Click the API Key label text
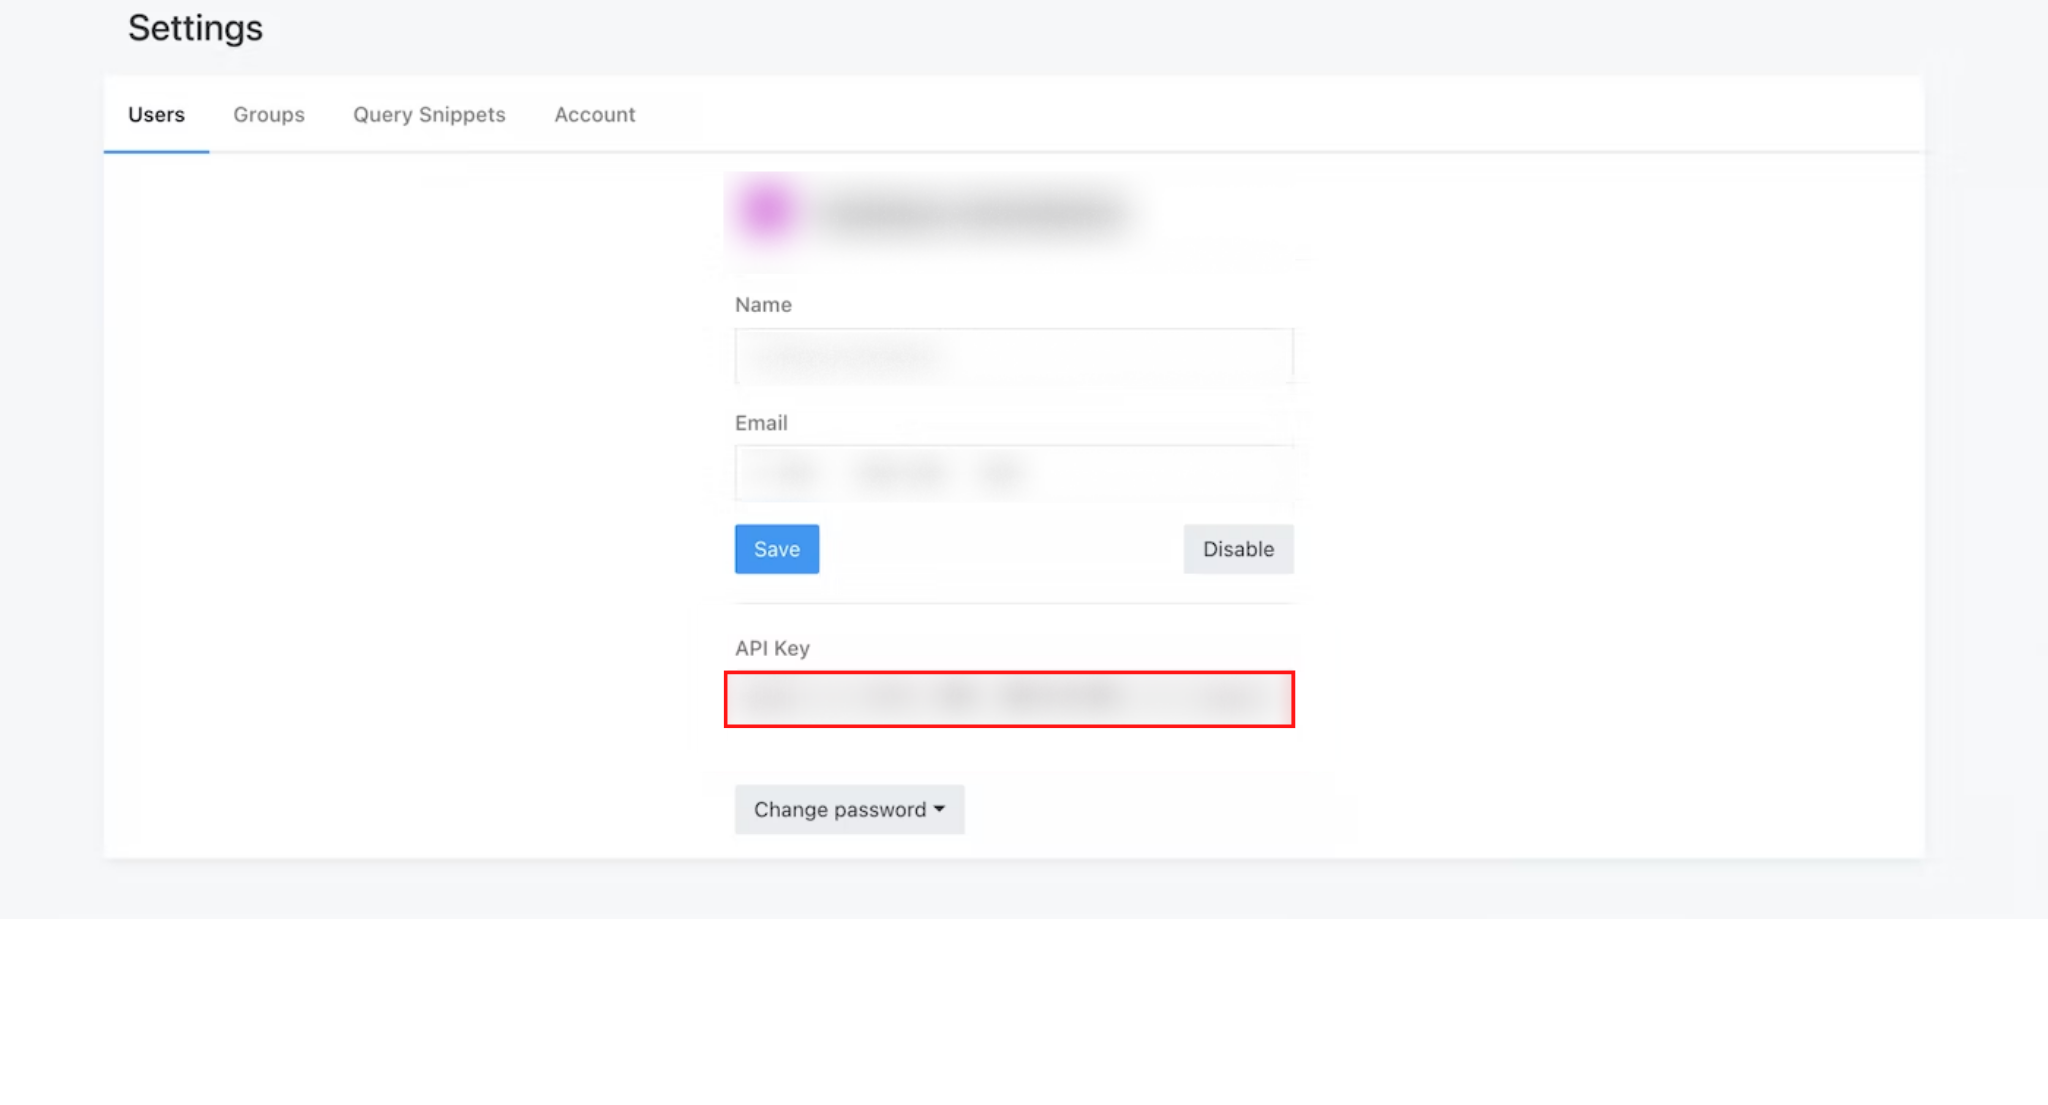This screenshot has height=1105, width=2048. pyautogui.click(x=772, y=648)
